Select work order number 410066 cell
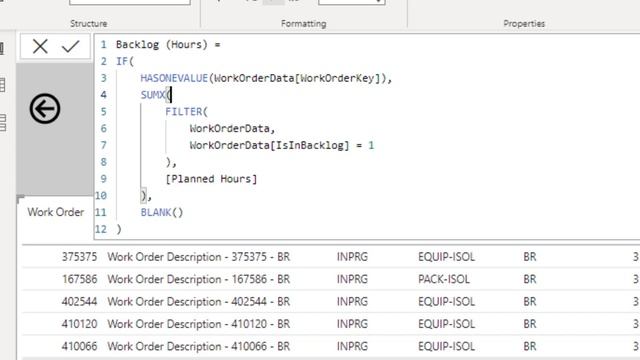The image size is (640, 360). [80, 347]
